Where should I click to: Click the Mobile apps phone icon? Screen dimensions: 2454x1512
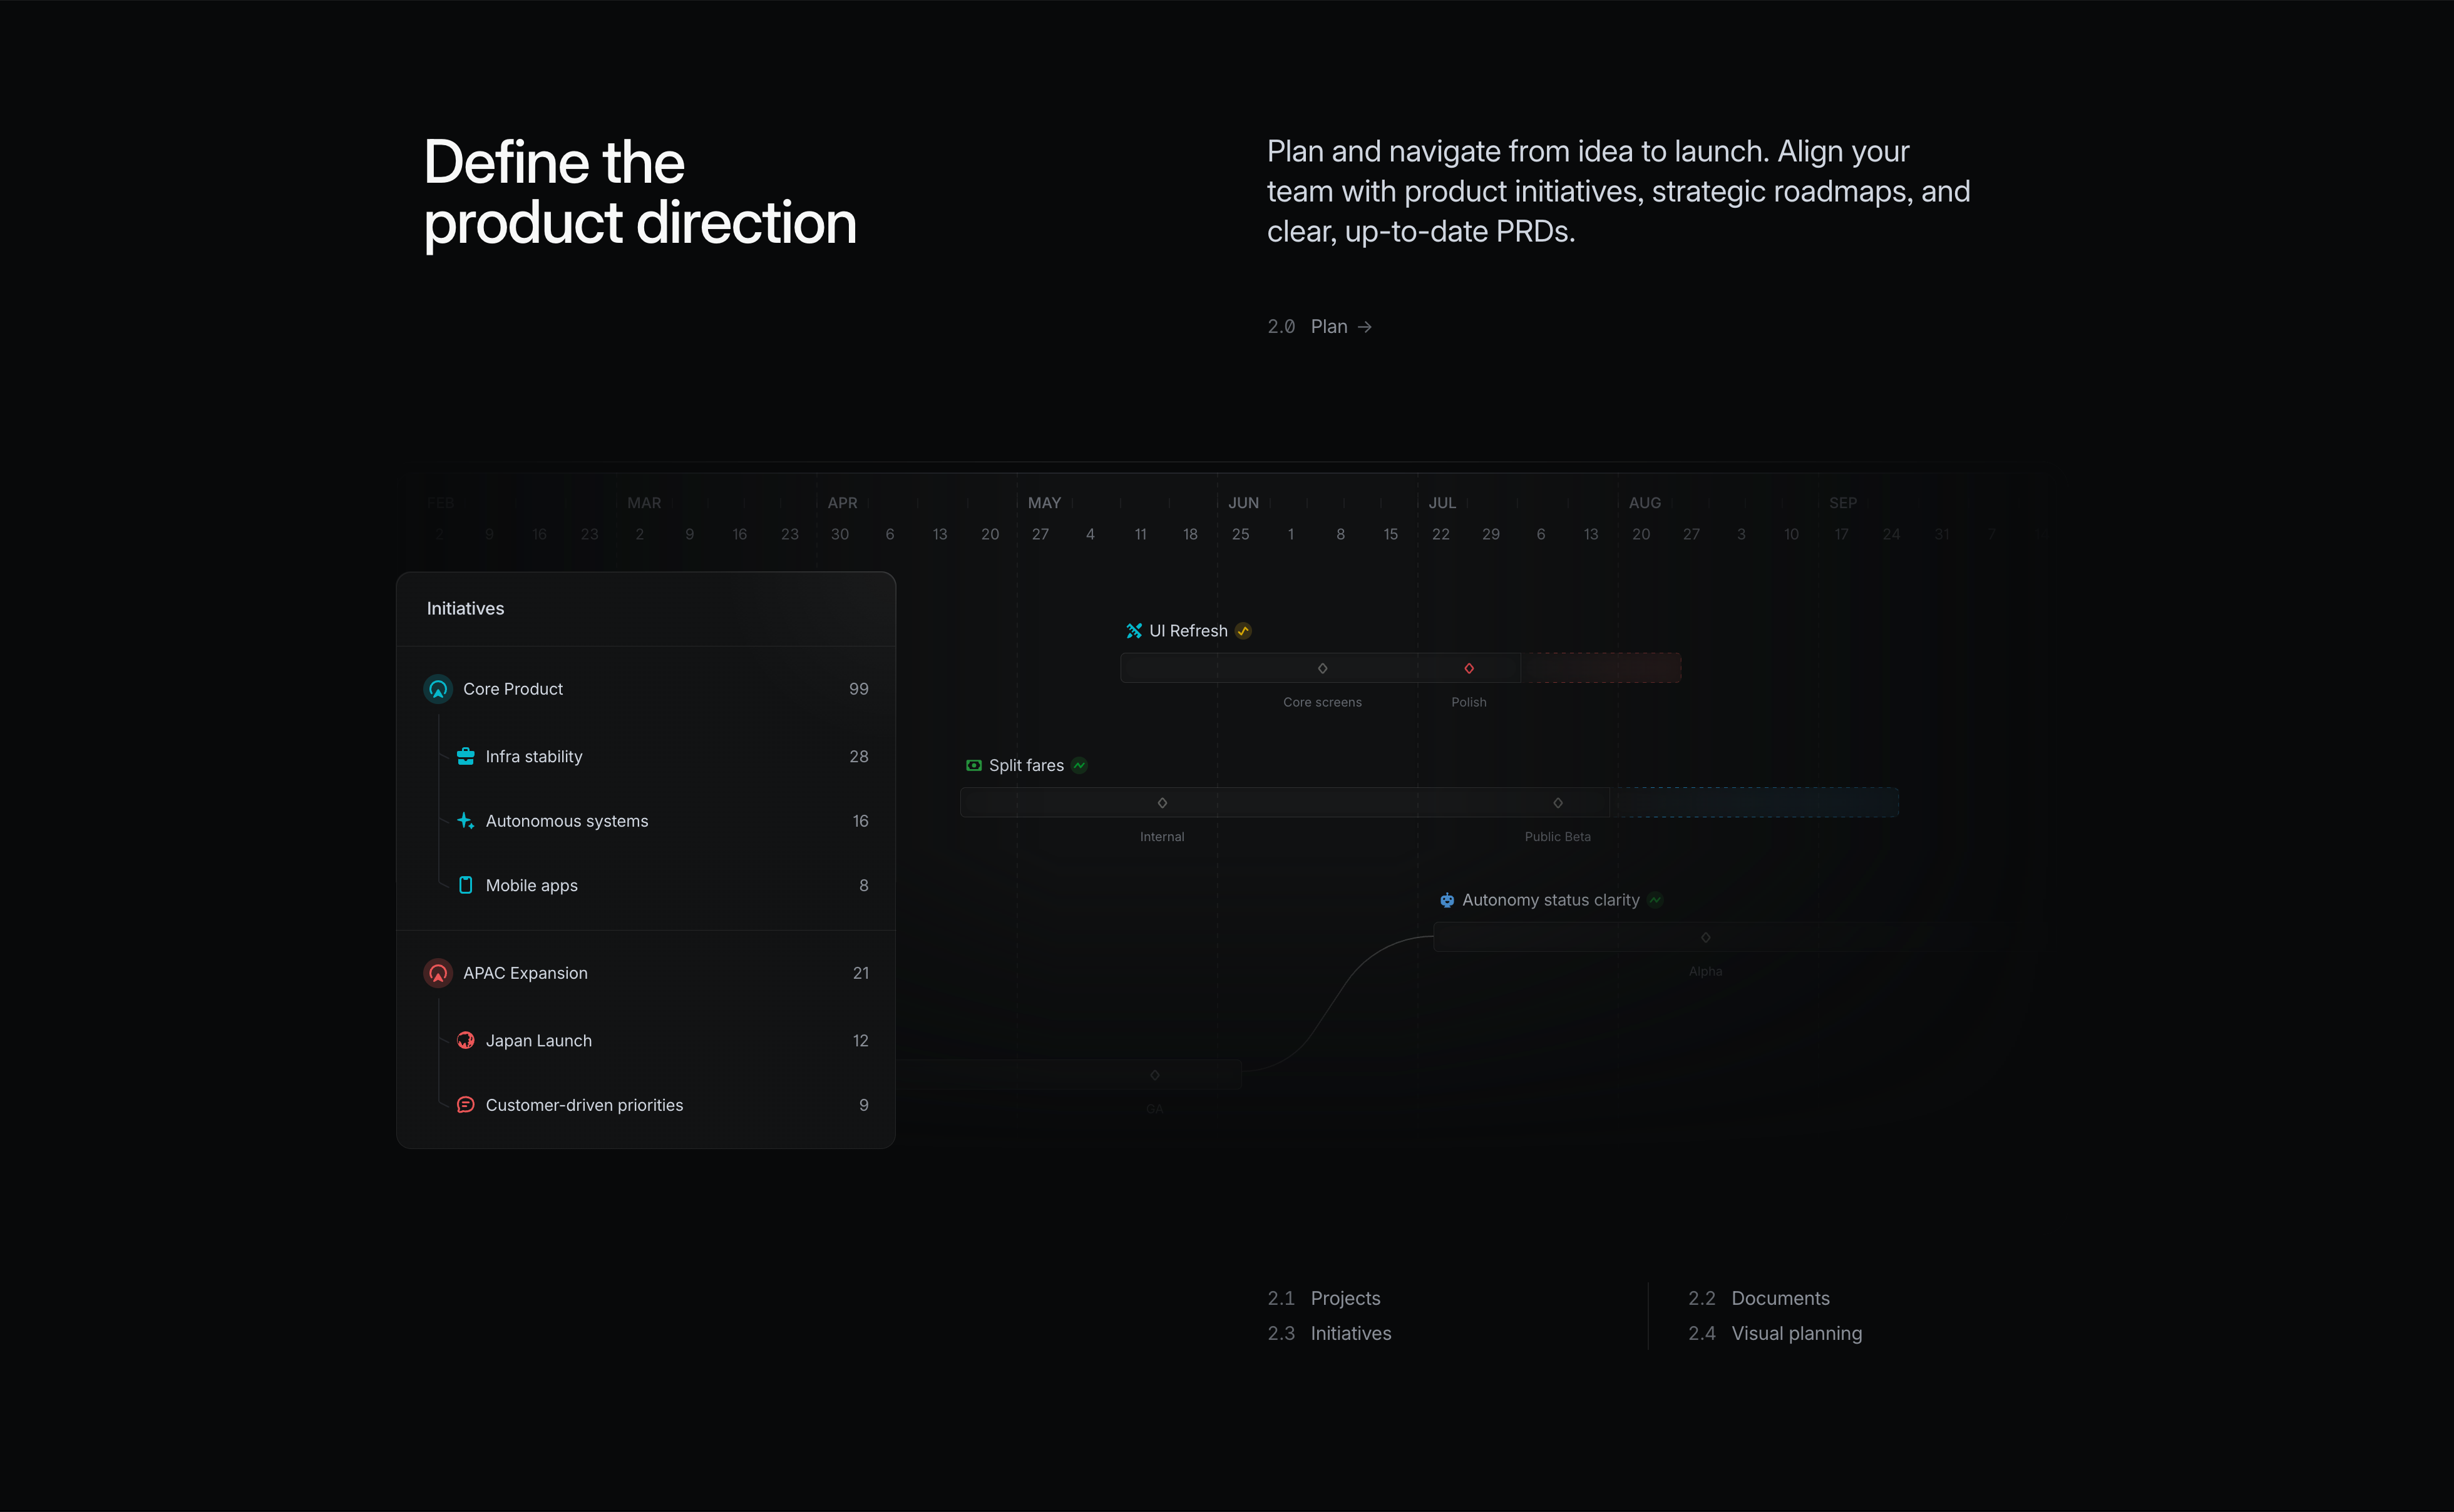465,885
